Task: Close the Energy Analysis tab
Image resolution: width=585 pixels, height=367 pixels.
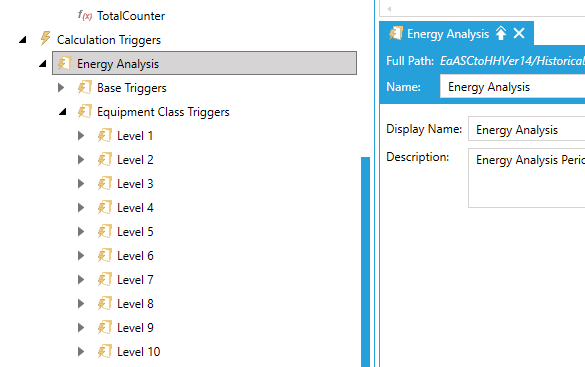Action: (x=519, y=34)
